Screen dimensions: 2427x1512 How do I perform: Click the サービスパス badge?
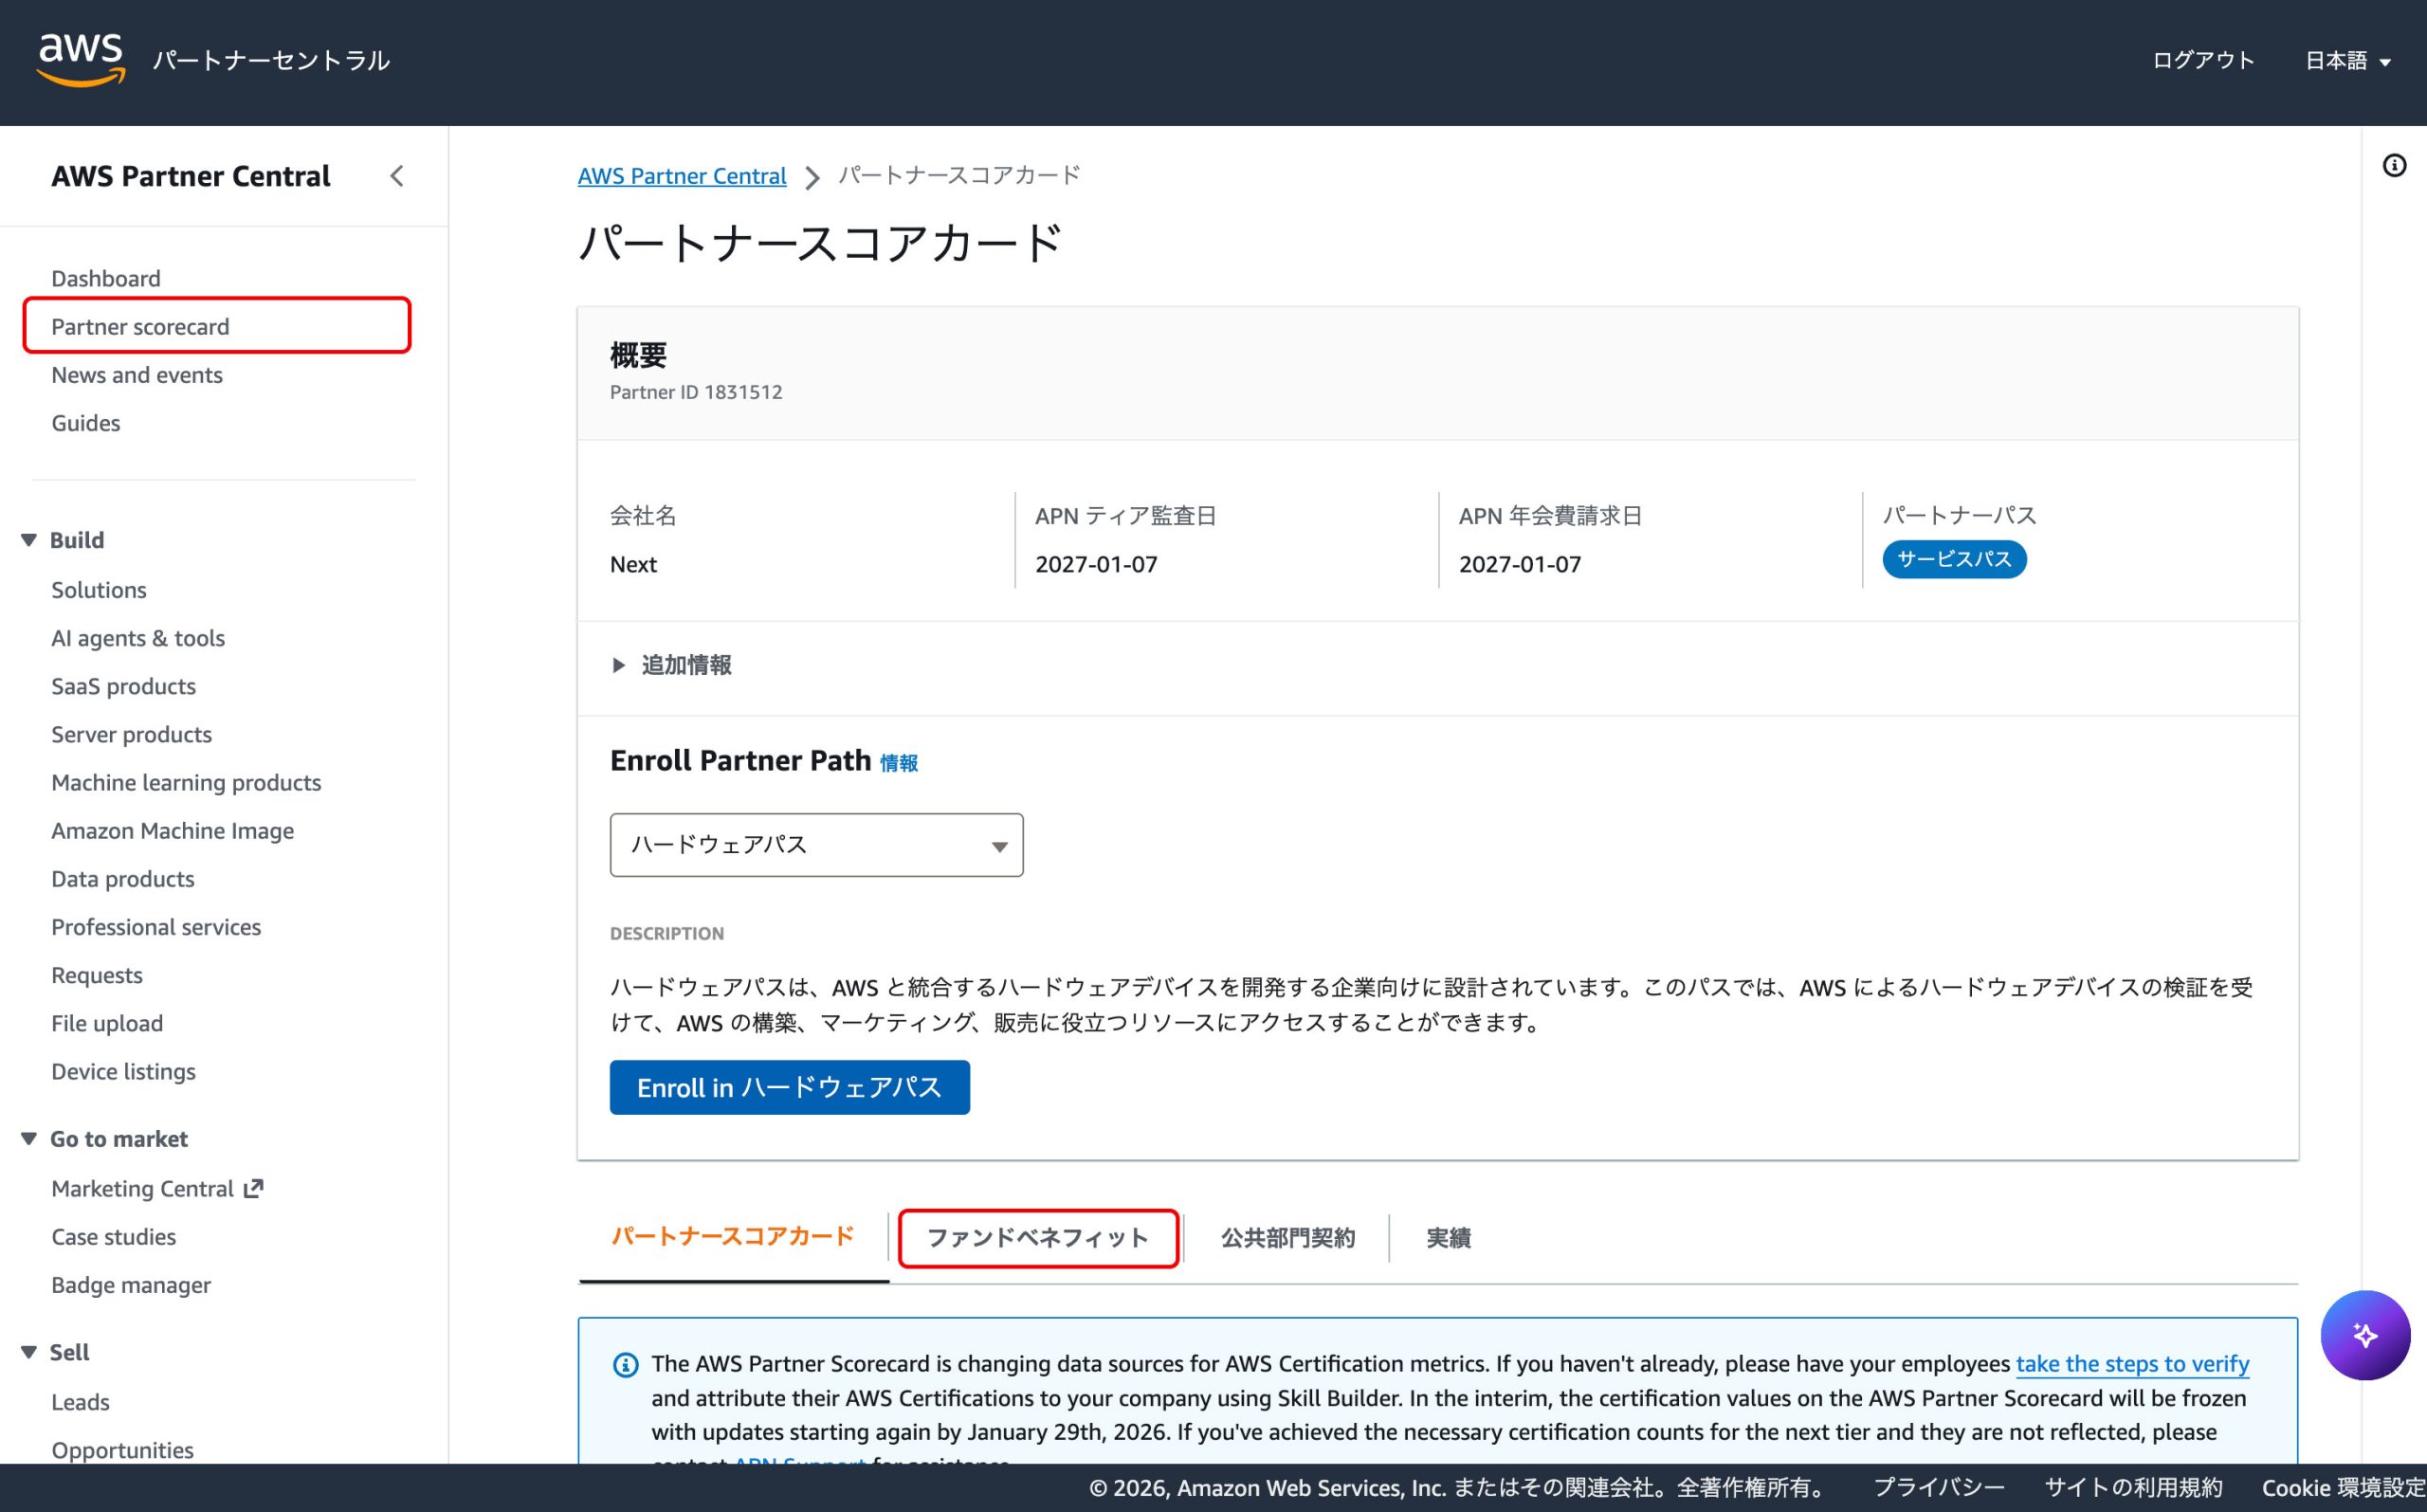[x=1953, y=559]
